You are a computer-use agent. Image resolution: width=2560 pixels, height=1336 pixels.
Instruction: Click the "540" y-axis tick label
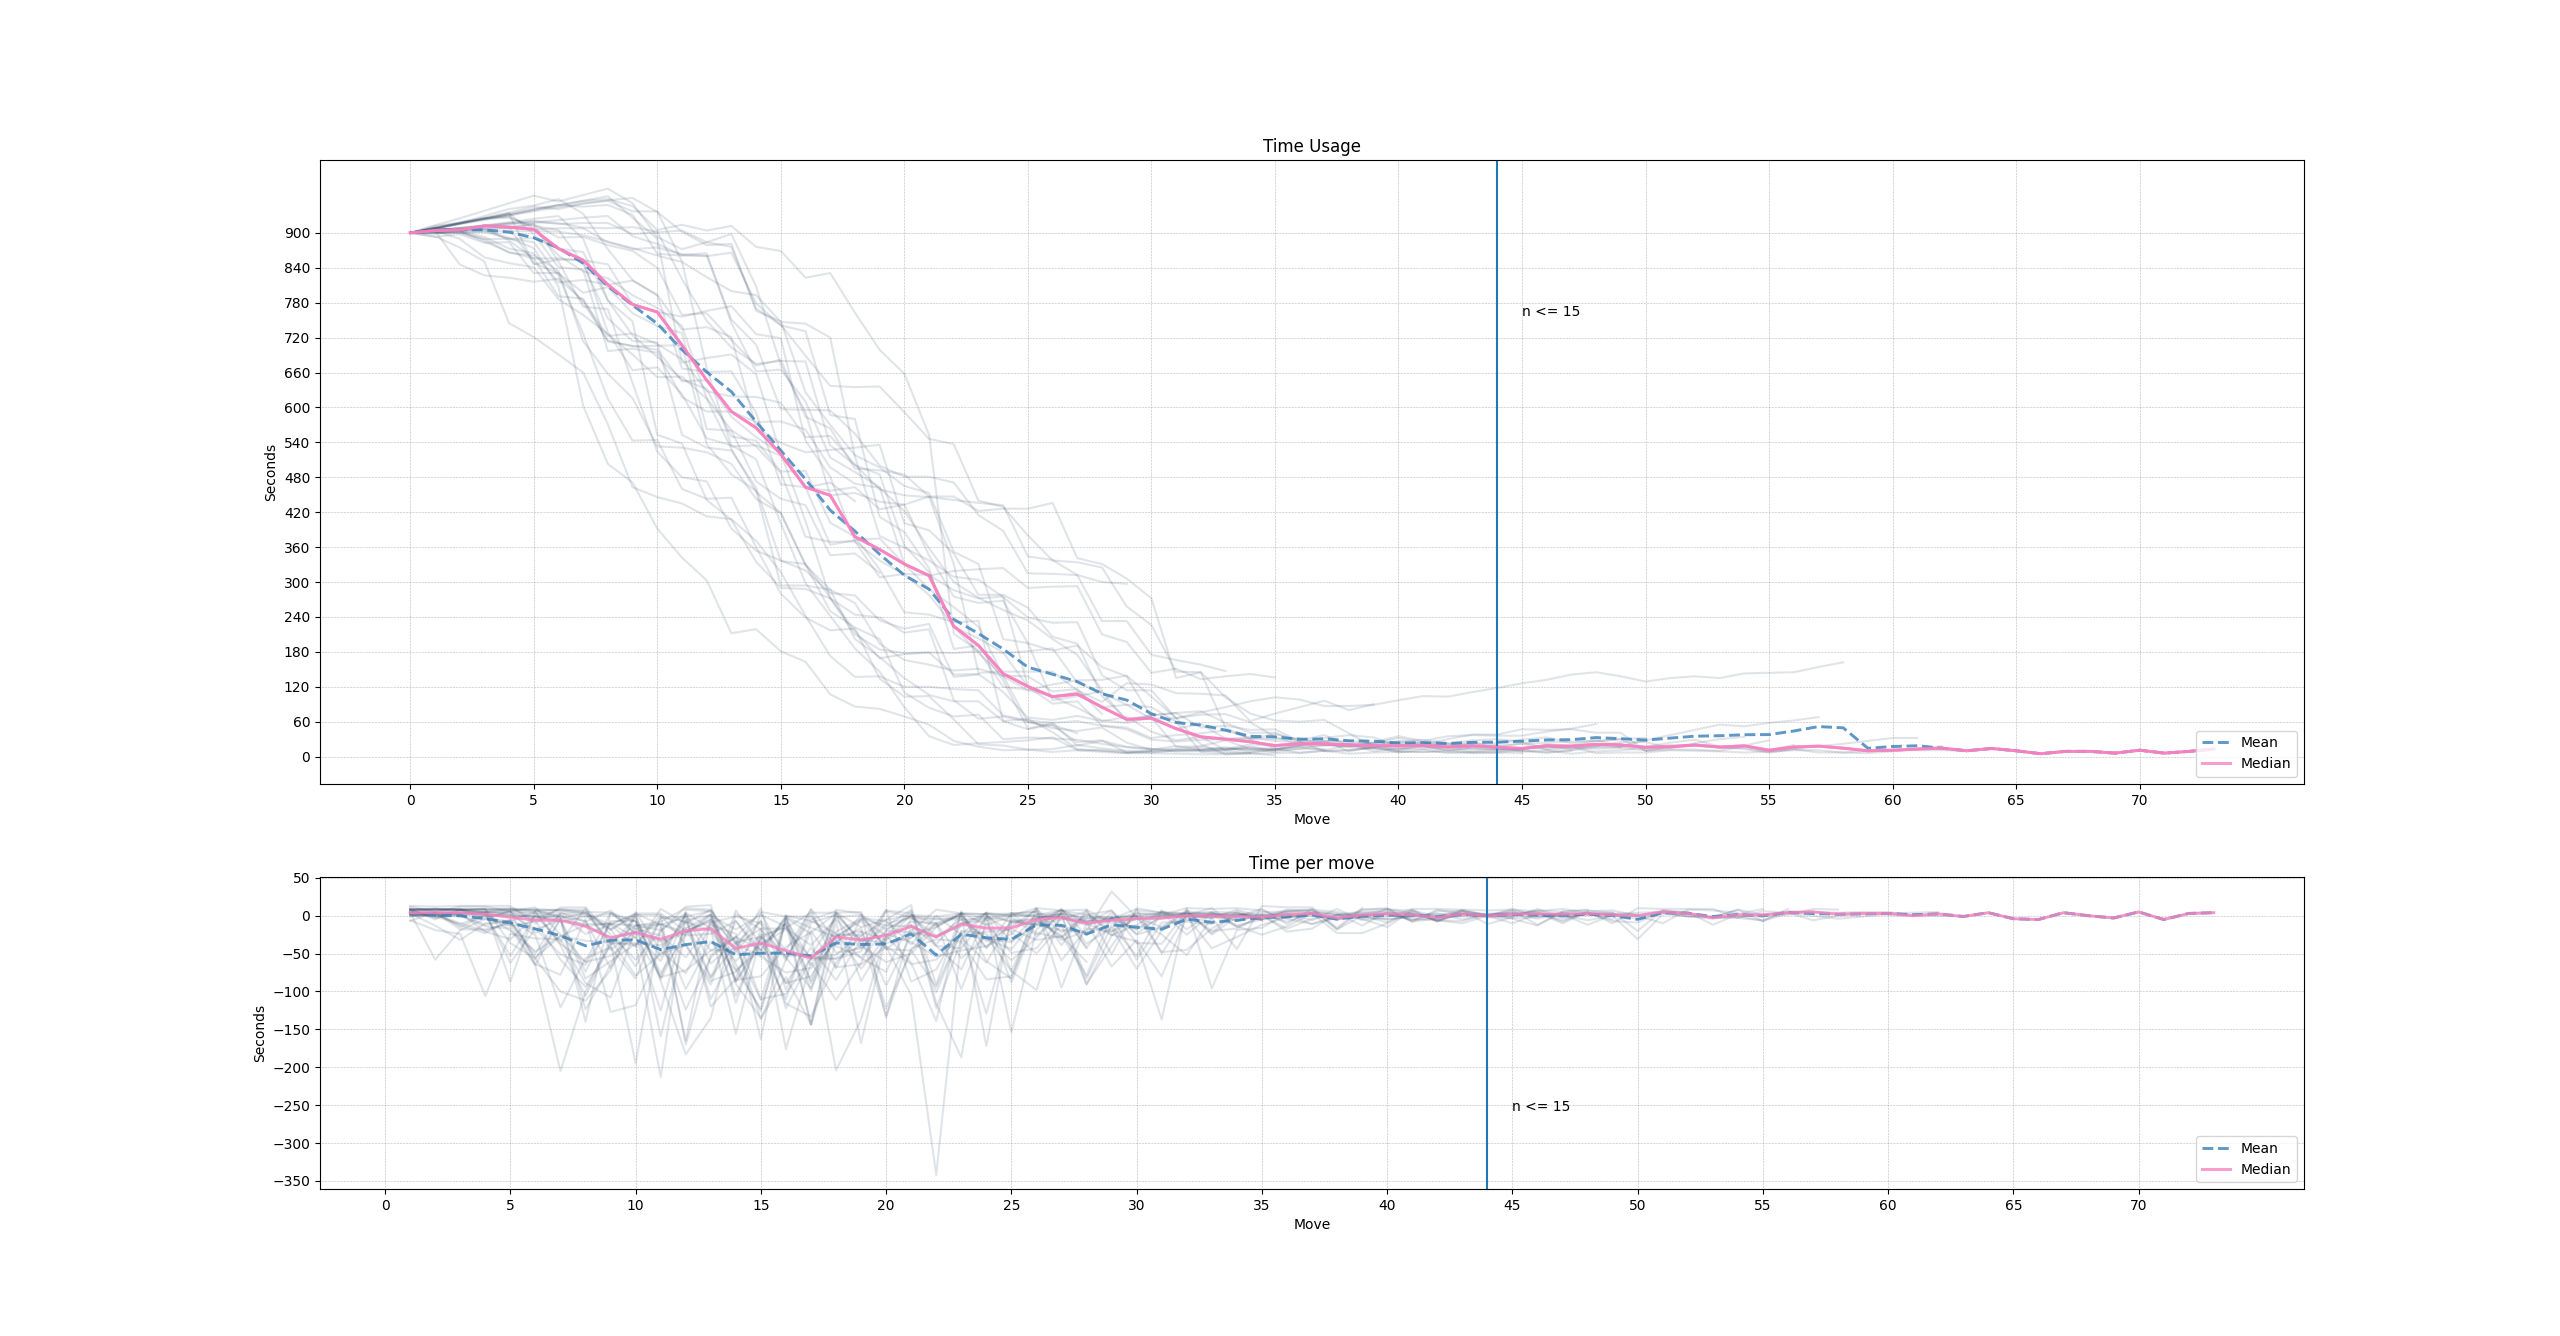tap(297, 443)
